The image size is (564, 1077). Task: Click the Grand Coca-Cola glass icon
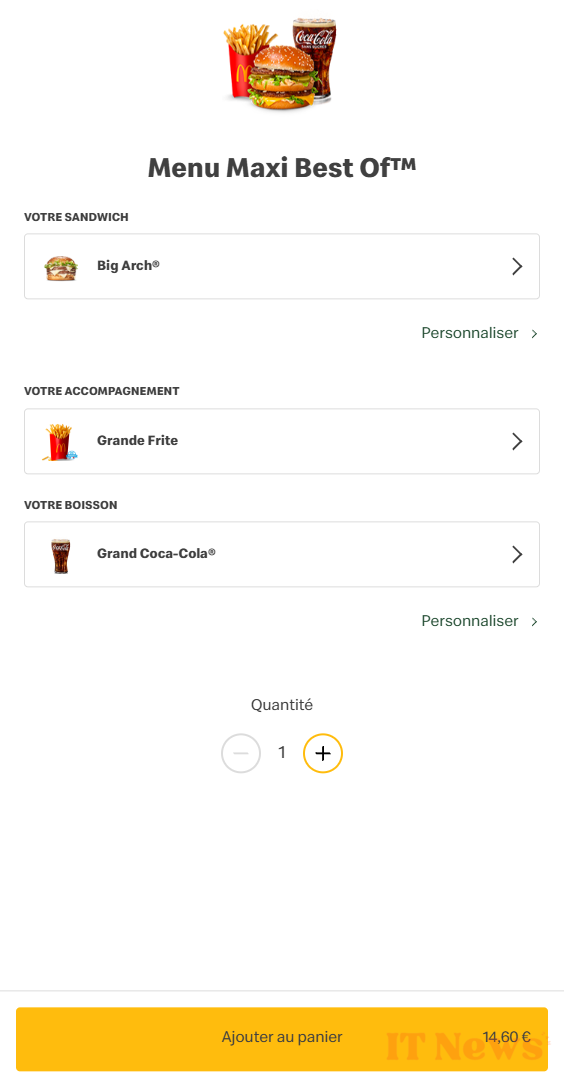tap(61, 556)
